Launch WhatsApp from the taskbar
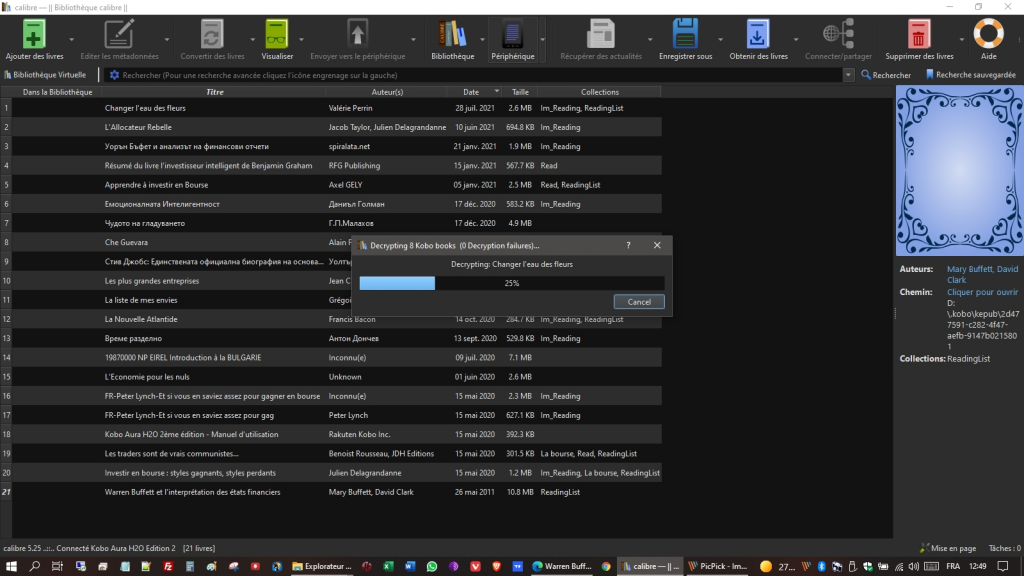 [432, 566]
